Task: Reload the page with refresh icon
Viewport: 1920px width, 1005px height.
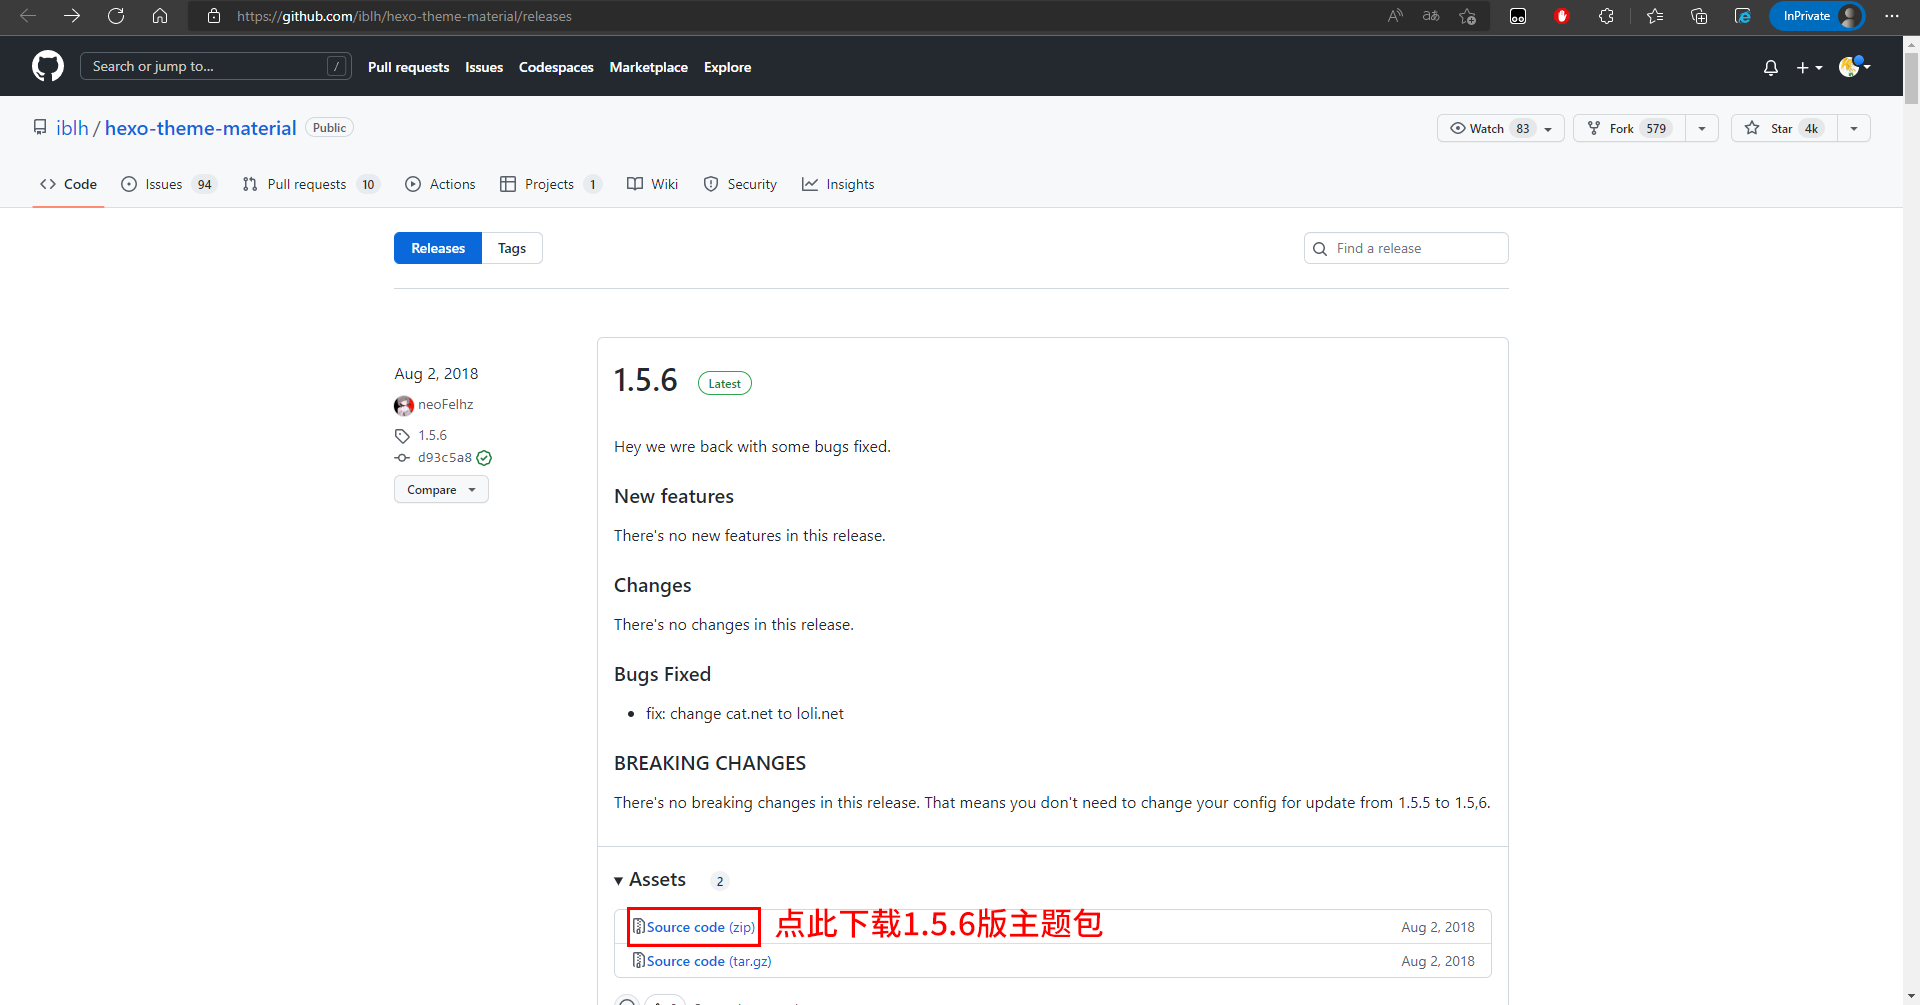Action: click(116, 16)
